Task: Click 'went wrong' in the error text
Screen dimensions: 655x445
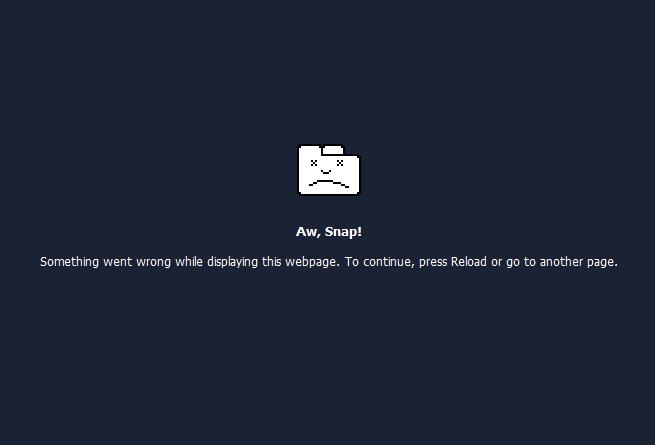Action: point(137,262)
